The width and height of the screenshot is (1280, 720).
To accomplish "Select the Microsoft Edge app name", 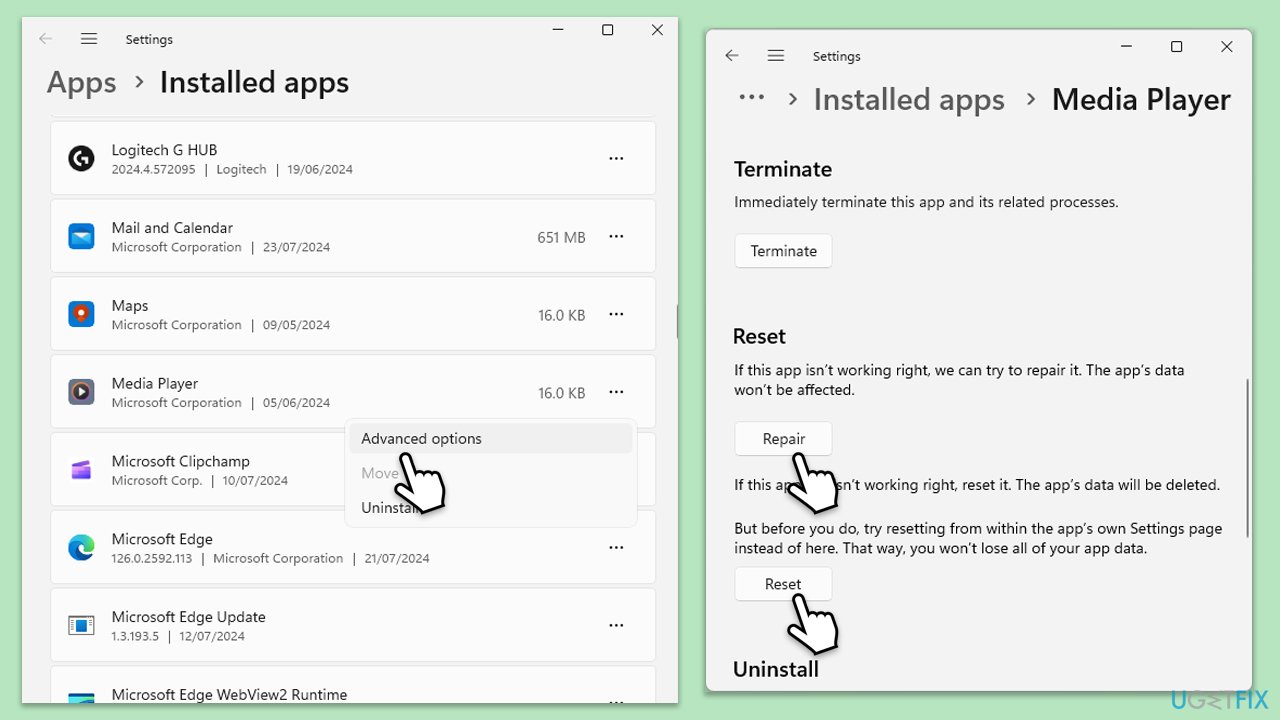I will (x=162, y=540).
